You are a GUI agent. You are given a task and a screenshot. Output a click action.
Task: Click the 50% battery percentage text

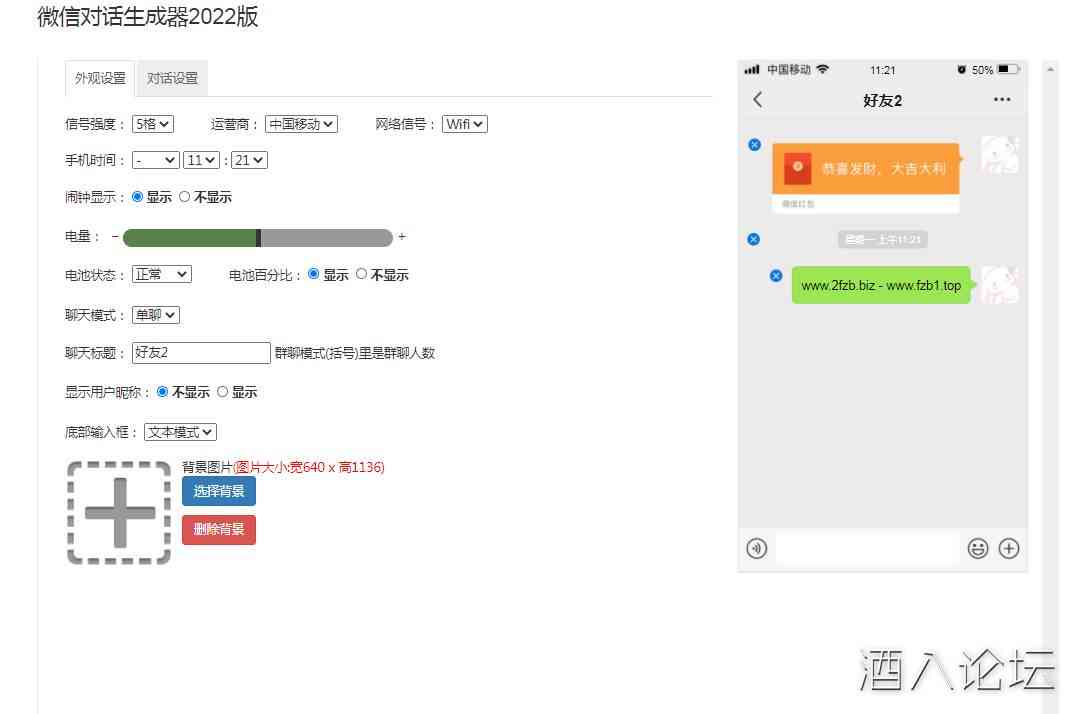[x=982, y=70]
